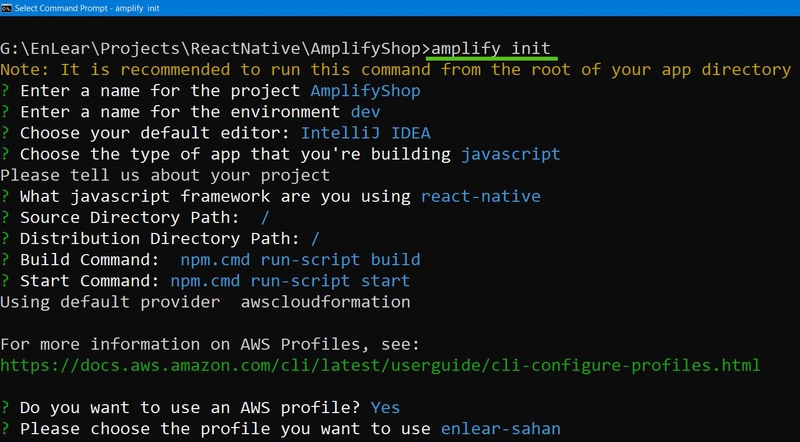Click the start command 'npm.cmd run-script start'

coord(290,281)
